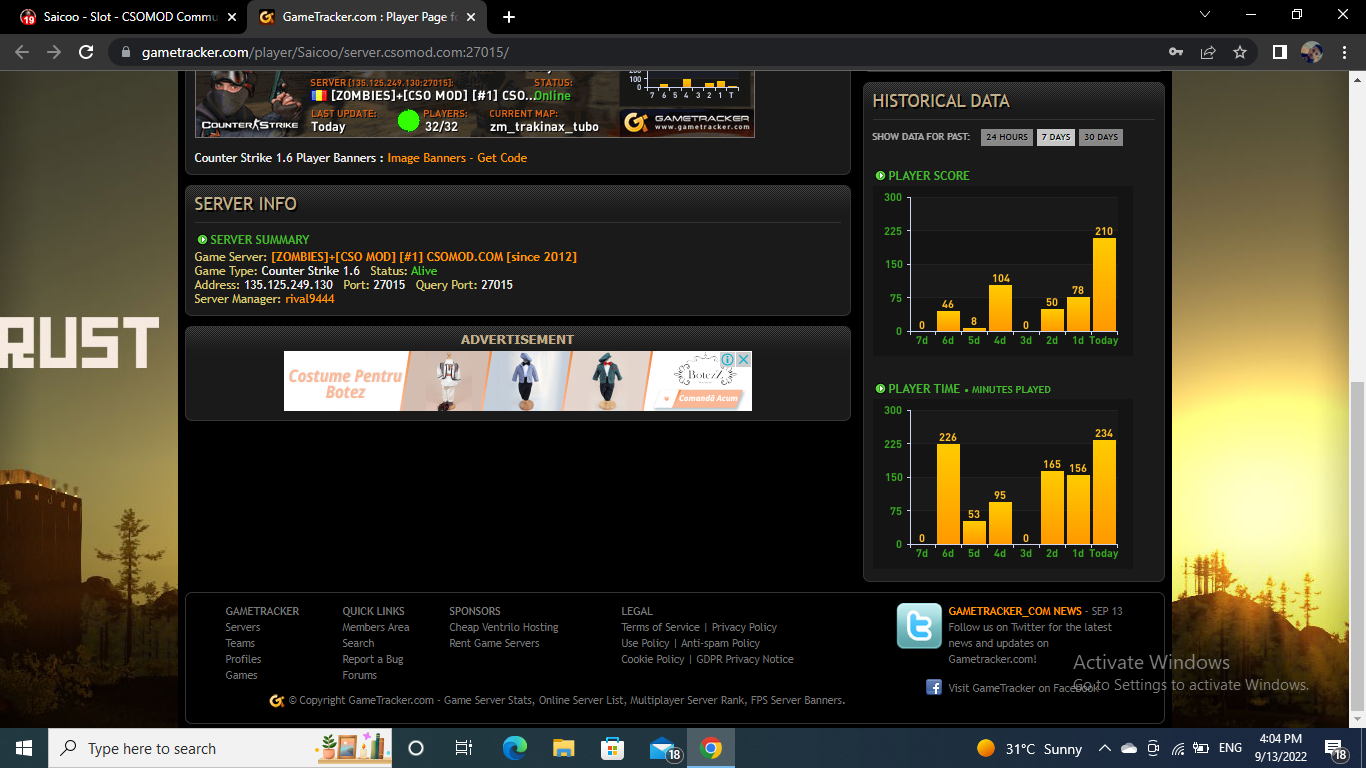Viewport: 1366px width, 768px height.
Task: Show data for past 30 Days
Action: pyautogui.click(x=1100, y=137)
